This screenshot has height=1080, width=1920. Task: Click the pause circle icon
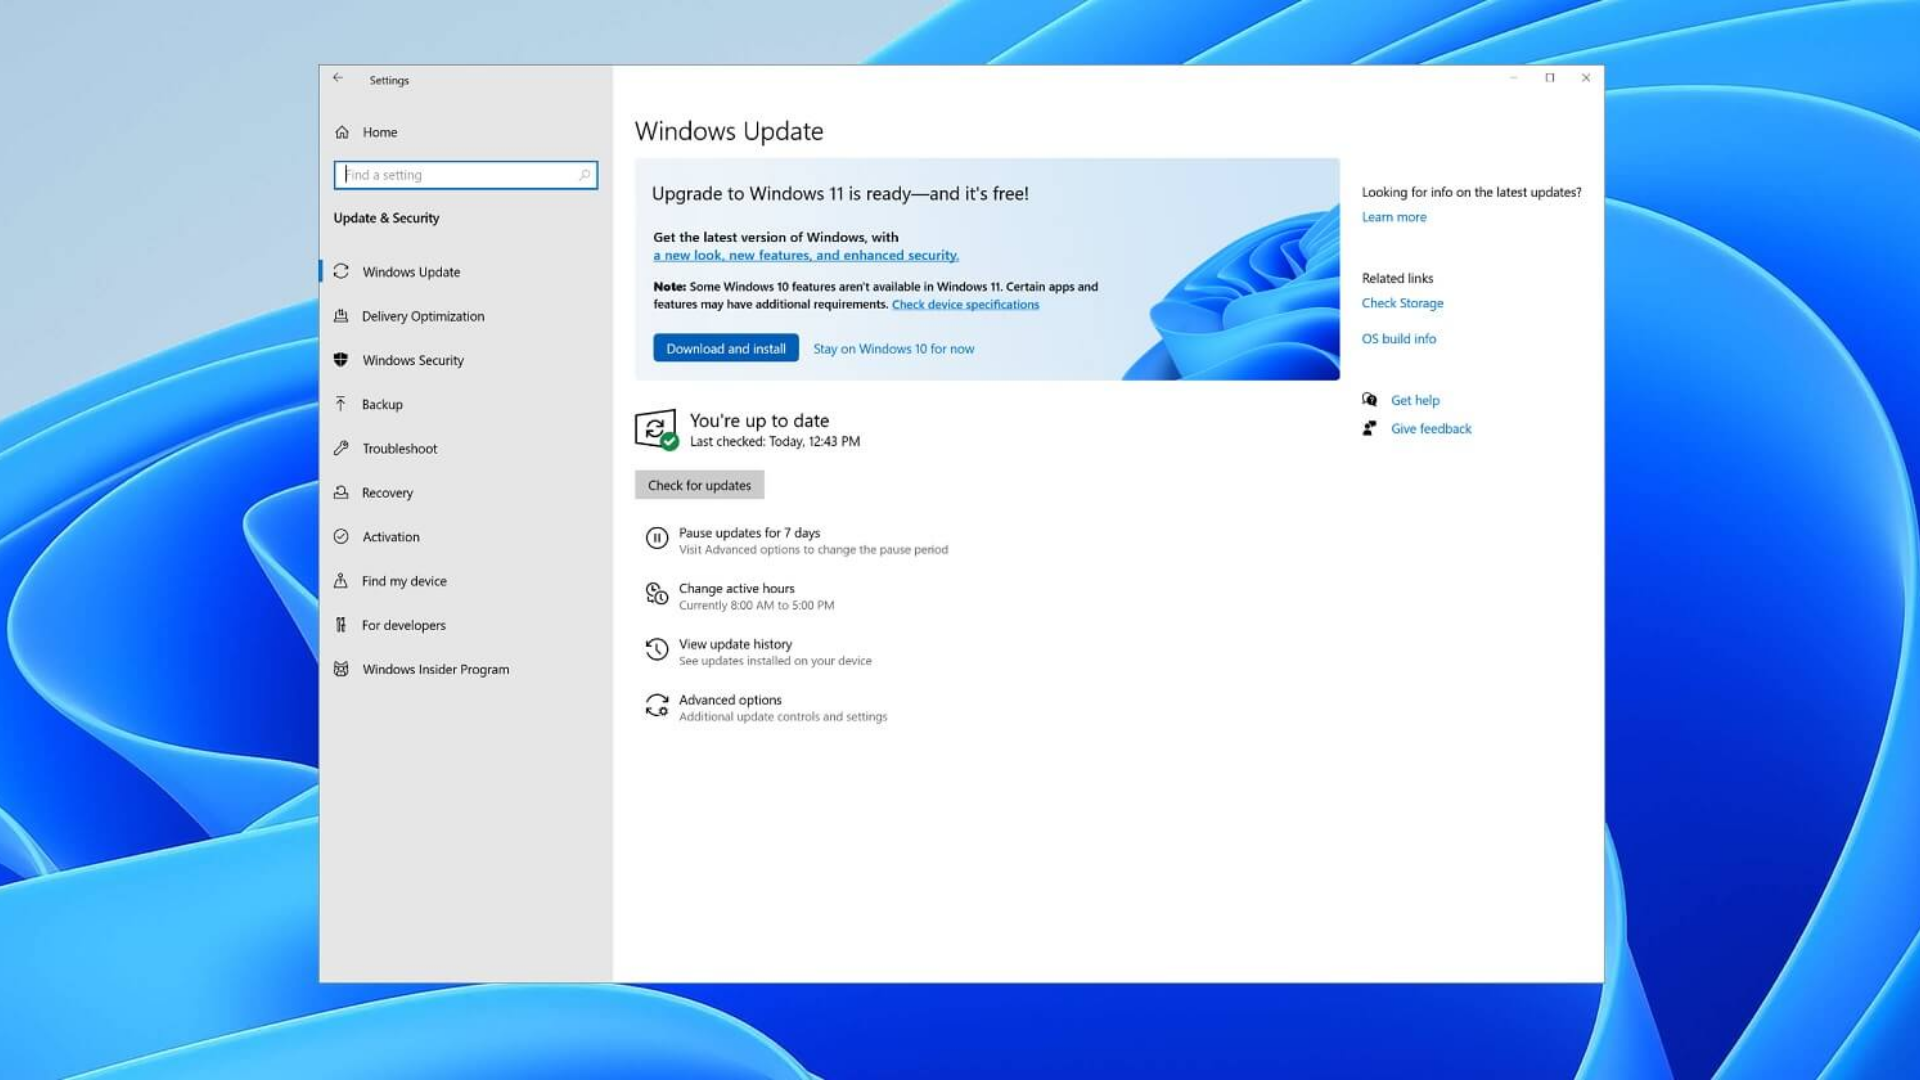pos(657,538)
